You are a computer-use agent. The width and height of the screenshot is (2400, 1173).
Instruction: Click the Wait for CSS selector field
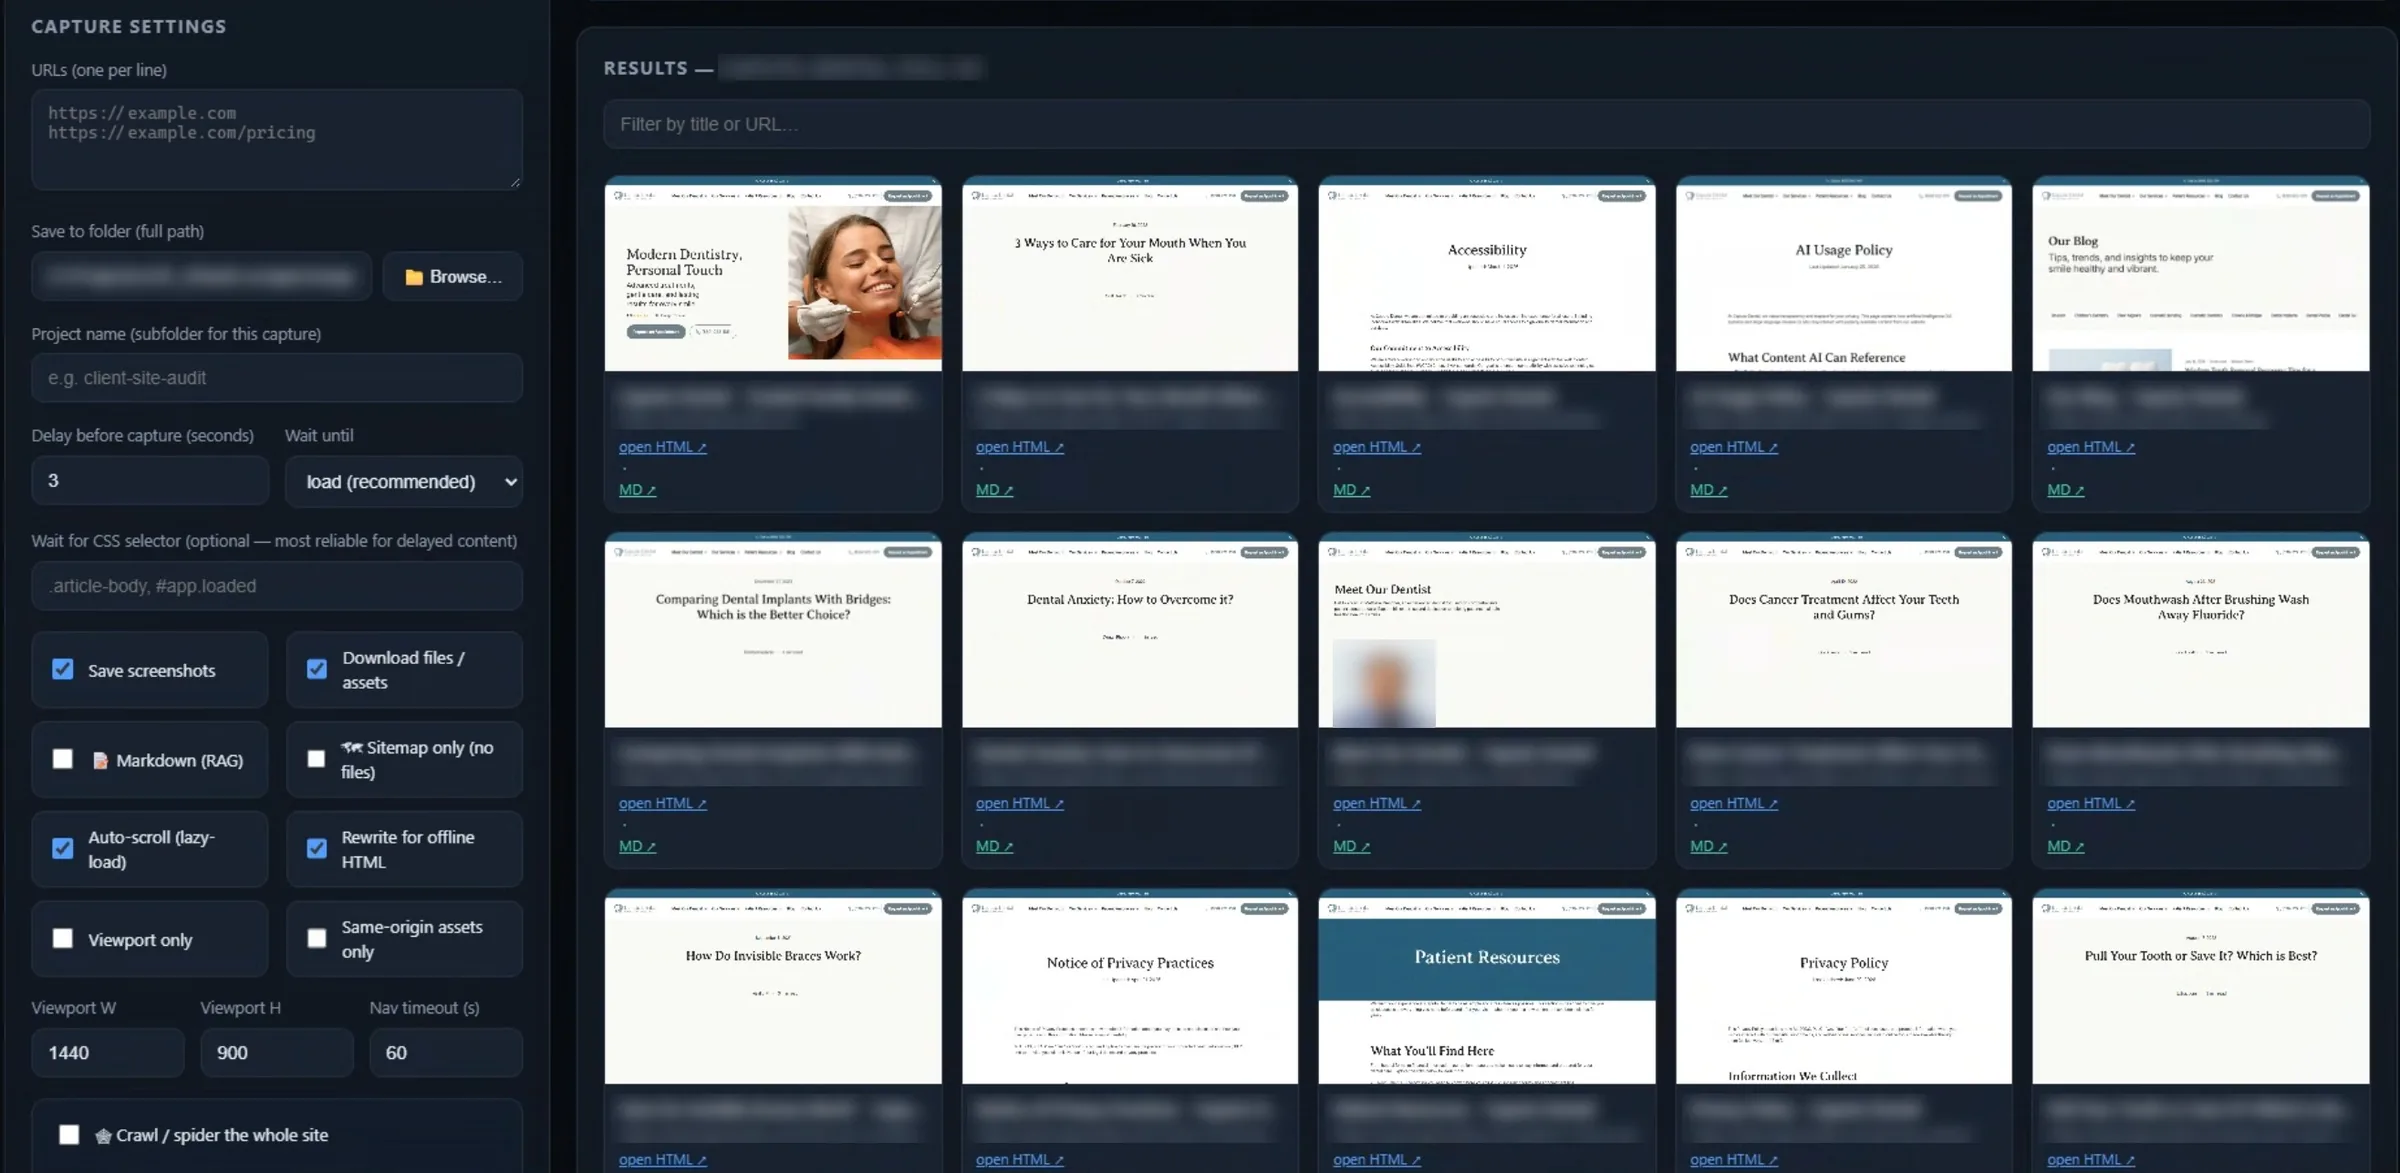[x=277, y=586]
